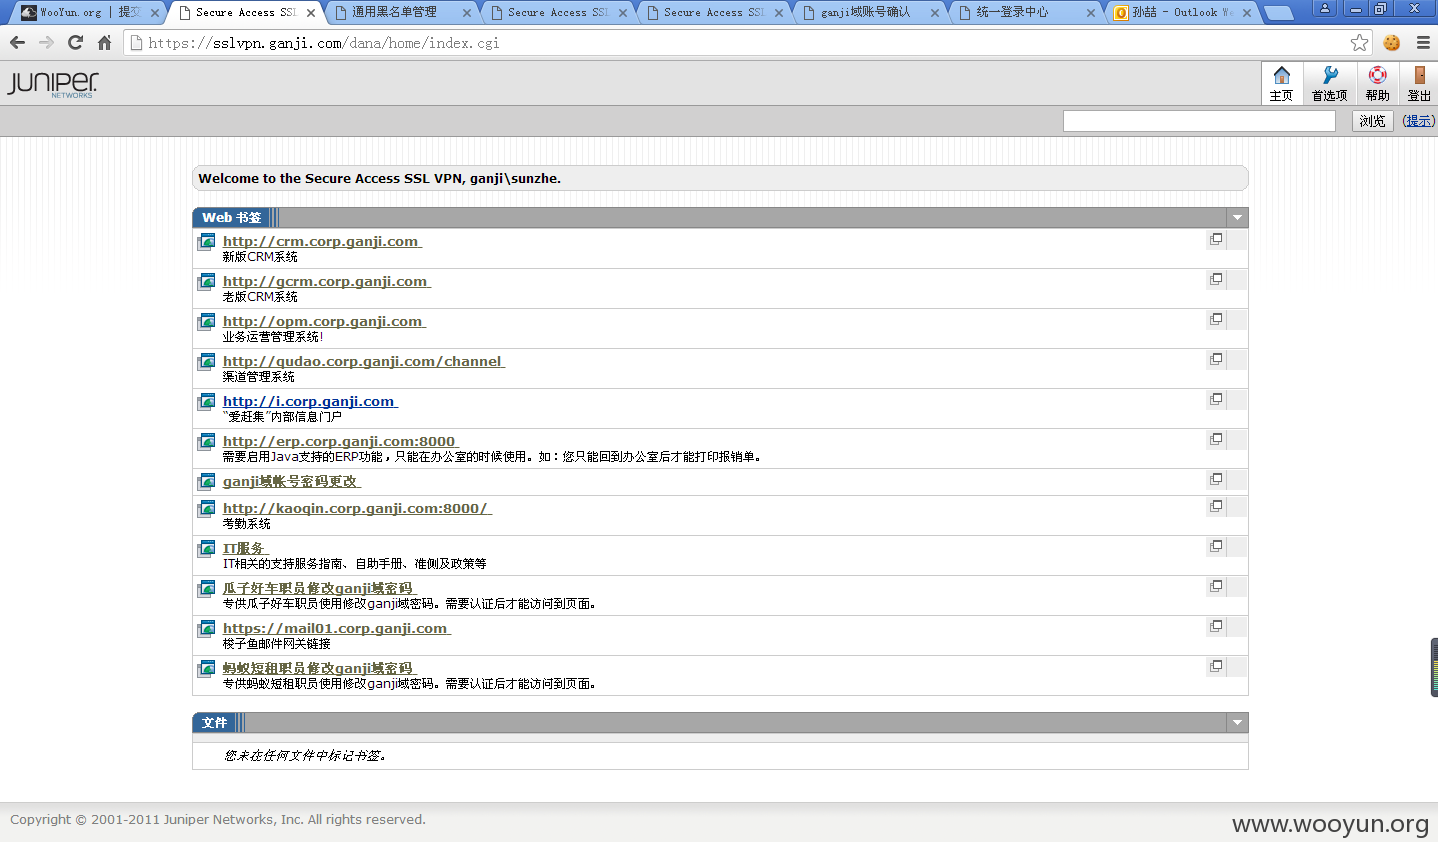This screenshot has height=853, width=1438.
Task: Click the 浏览 browse button
Action: (1373, 121)
